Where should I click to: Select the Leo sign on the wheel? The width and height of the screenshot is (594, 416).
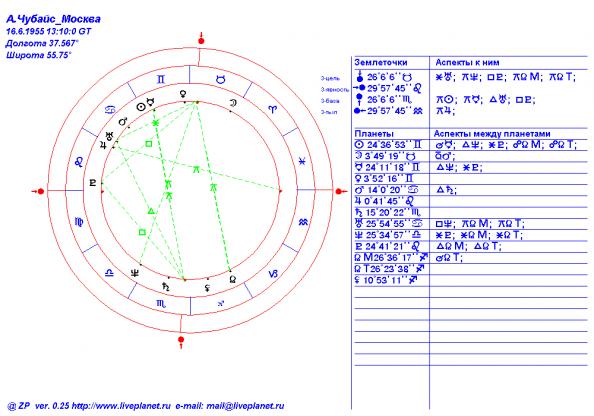[79, 162]
